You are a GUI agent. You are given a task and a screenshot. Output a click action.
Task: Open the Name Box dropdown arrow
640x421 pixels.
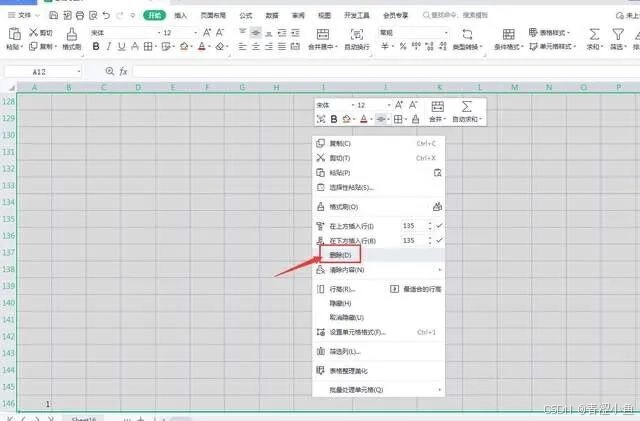click(x=78, y=72)
